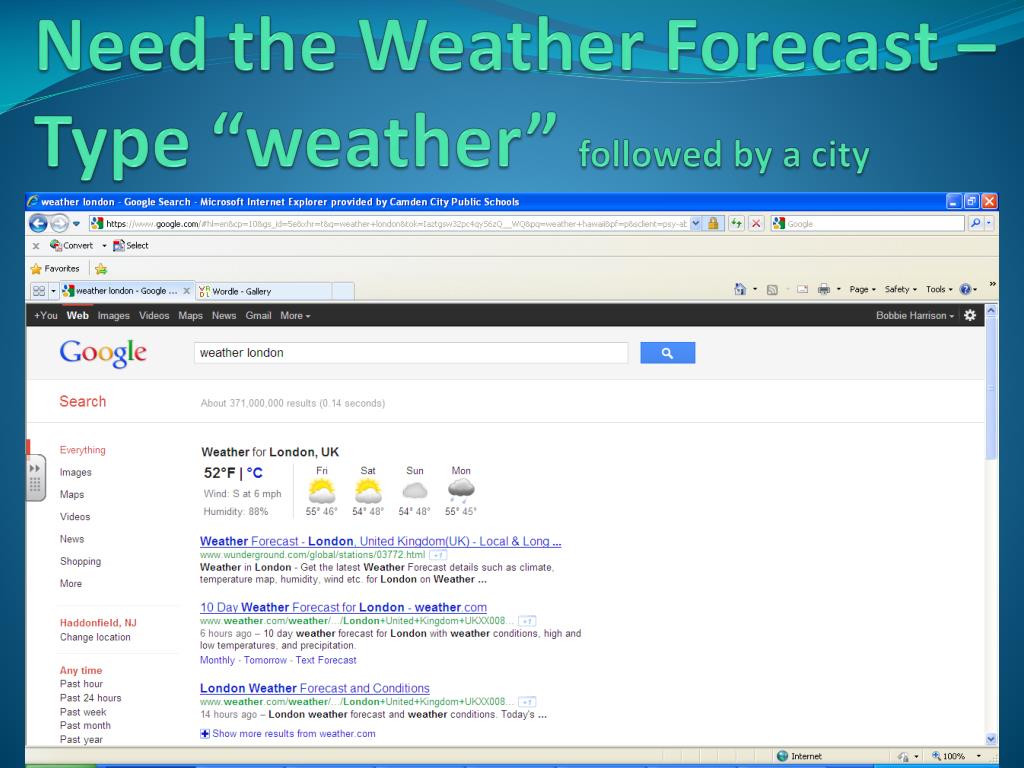Expand the address bar autocomplete dropdown

tap(696, 224)
